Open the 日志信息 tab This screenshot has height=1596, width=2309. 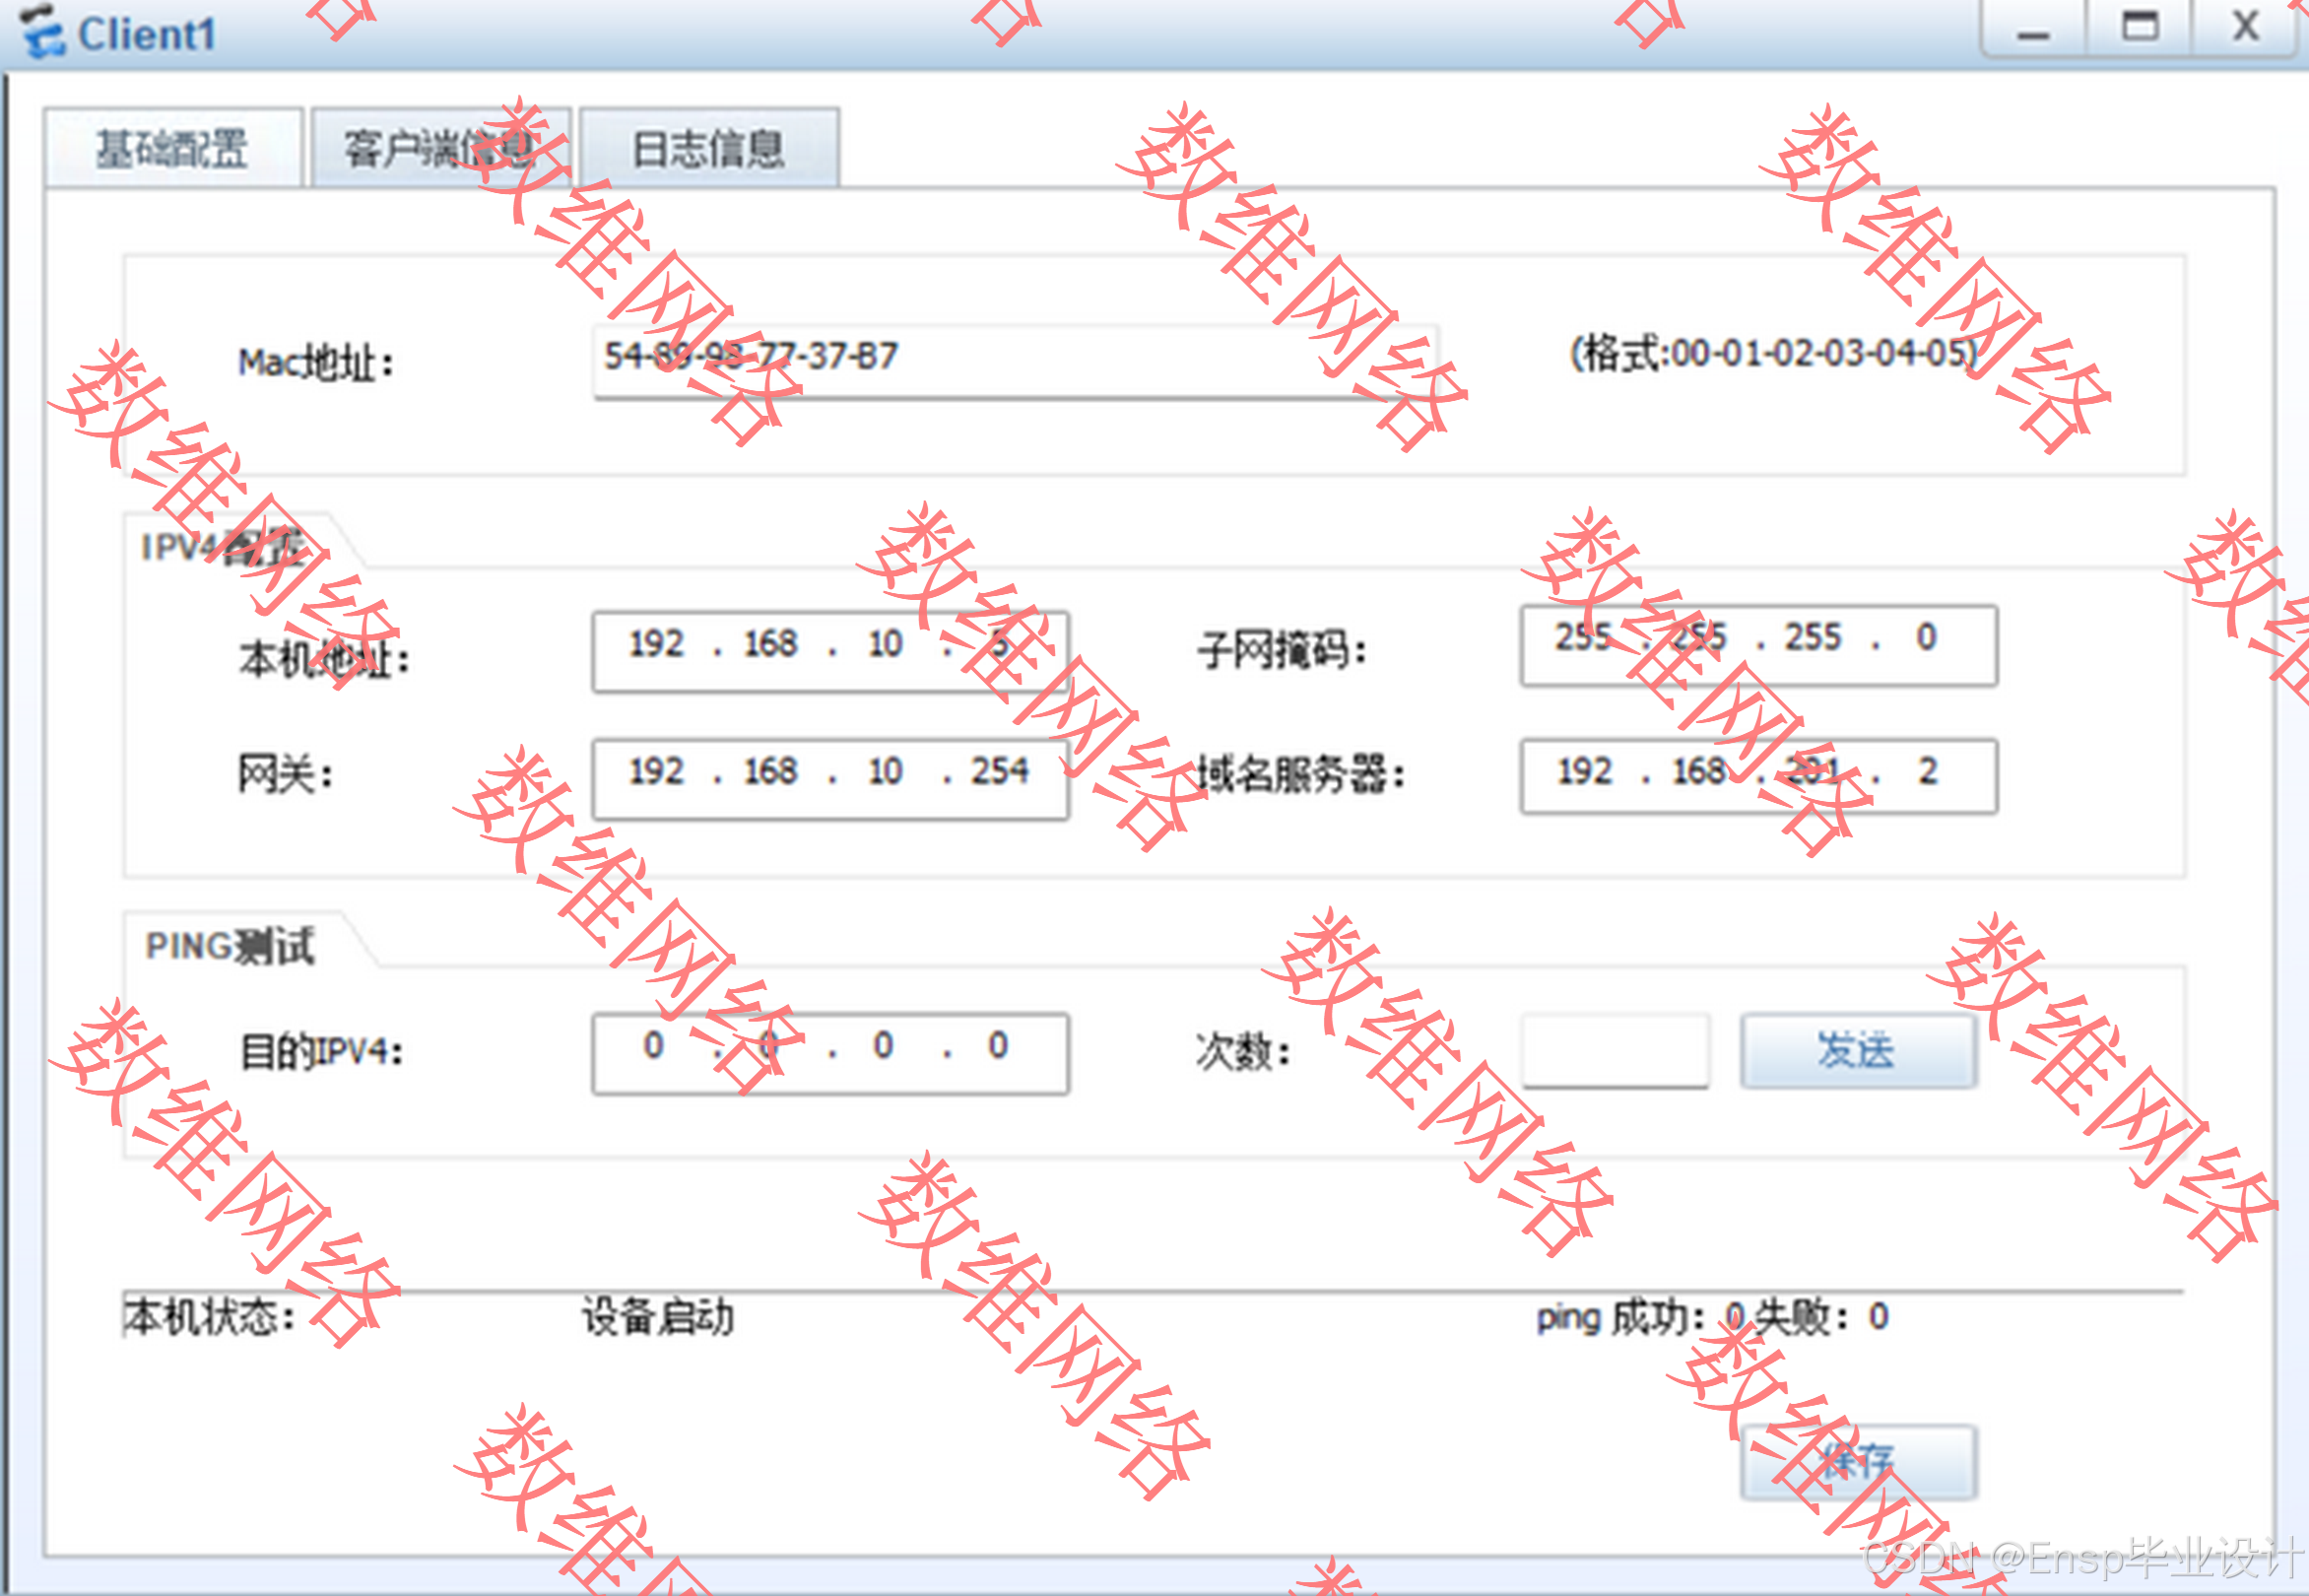pos(708,149)
